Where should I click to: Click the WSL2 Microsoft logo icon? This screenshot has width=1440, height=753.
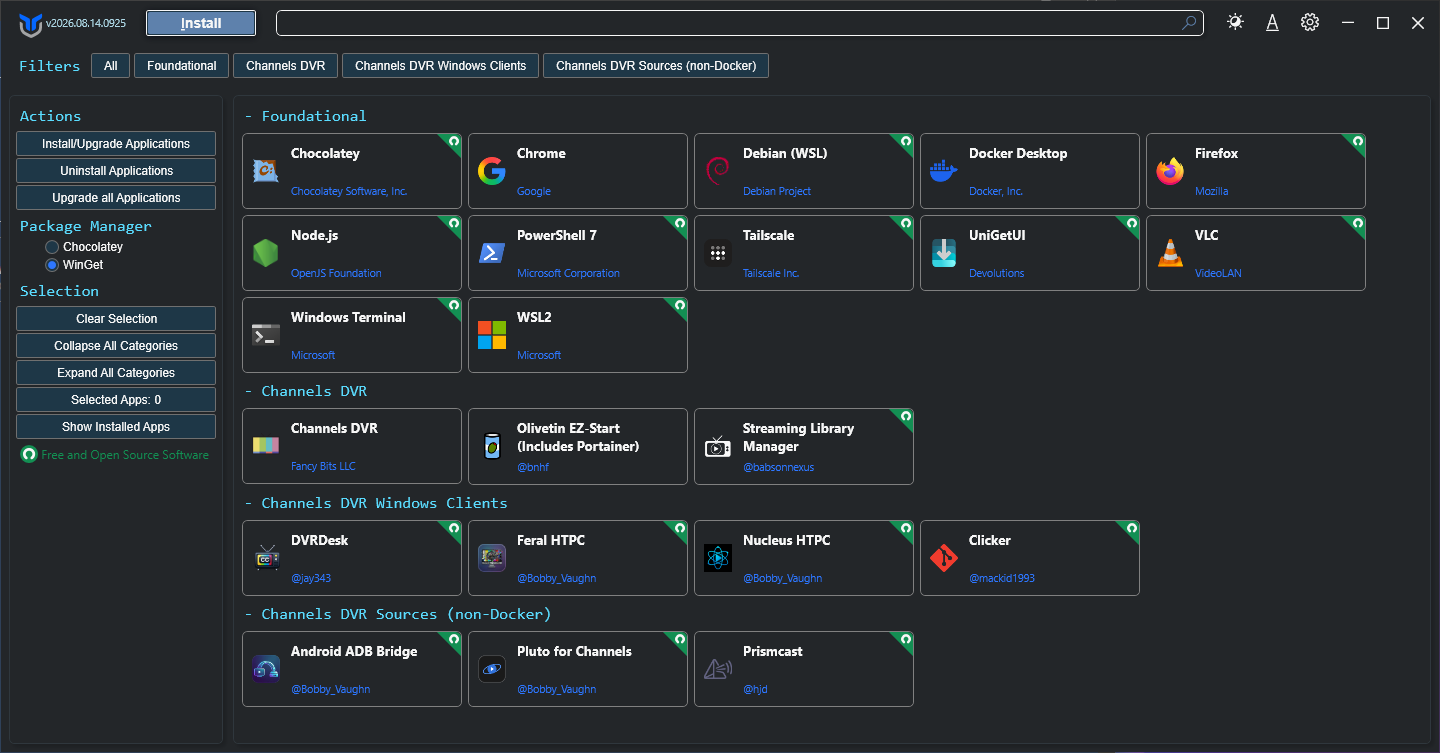point(492,335)
